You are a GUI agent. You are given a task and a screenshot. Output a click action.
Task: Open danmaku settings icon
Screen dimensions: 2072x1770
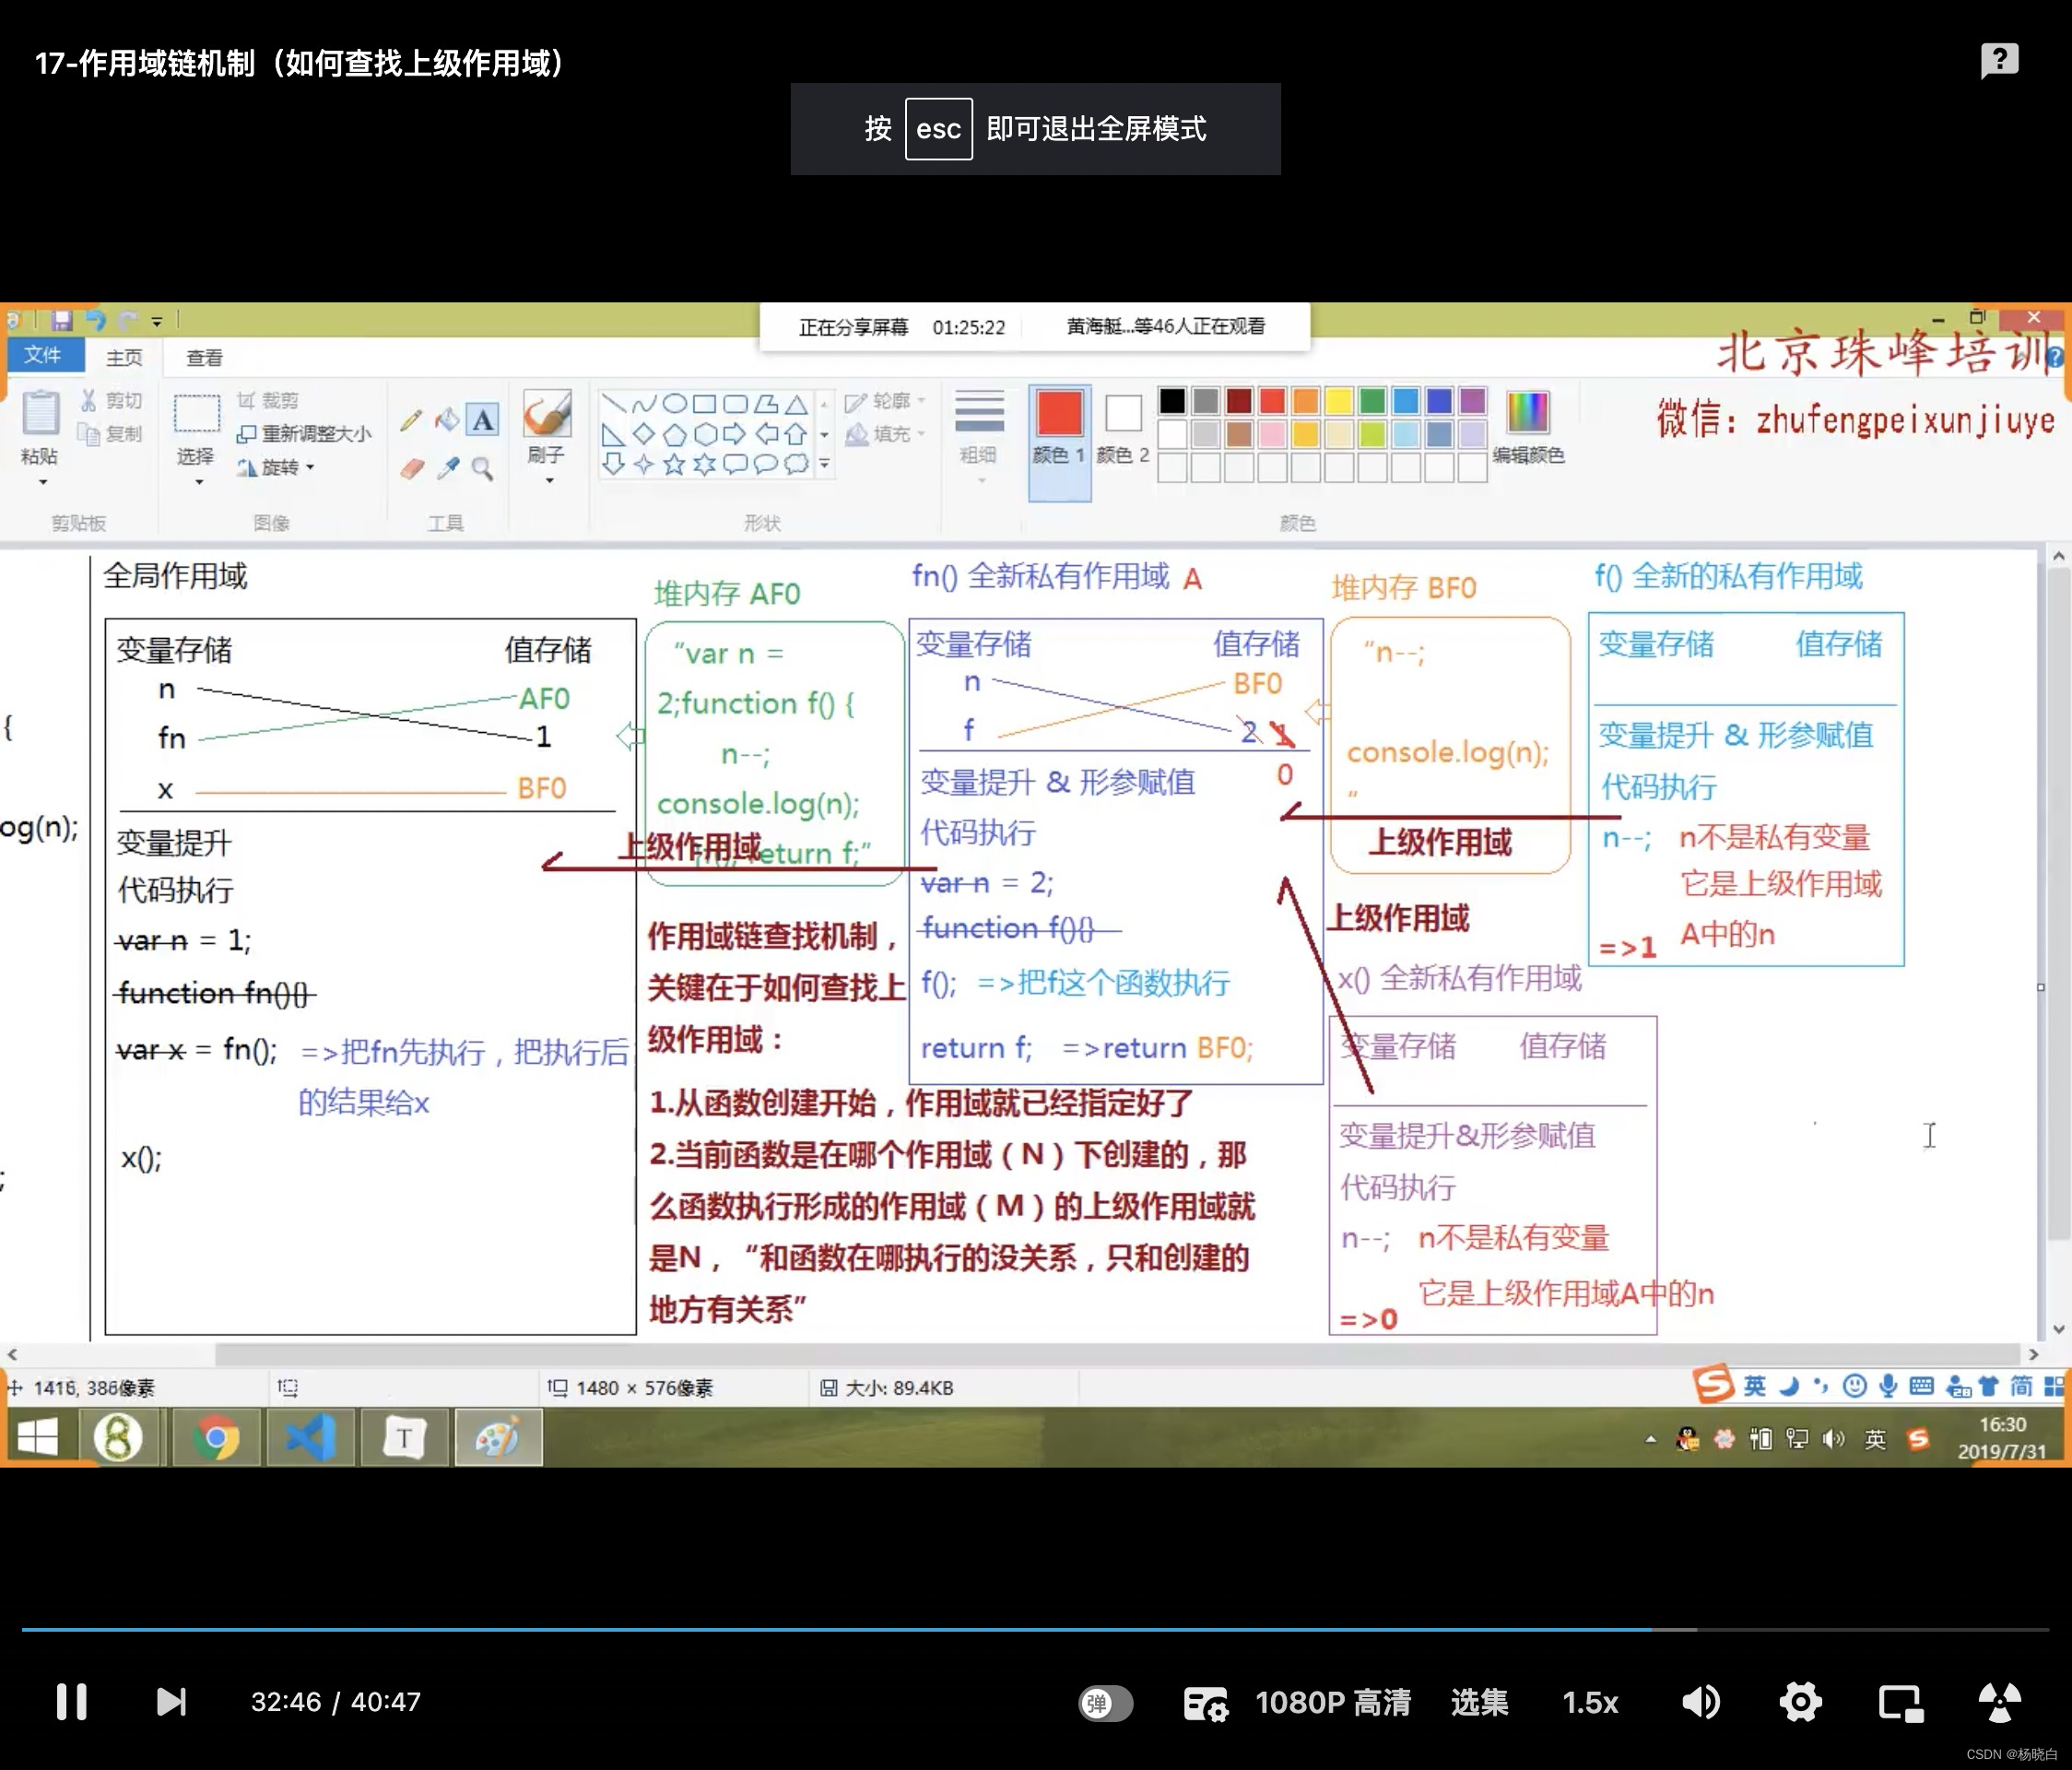coord(1205,1702)
